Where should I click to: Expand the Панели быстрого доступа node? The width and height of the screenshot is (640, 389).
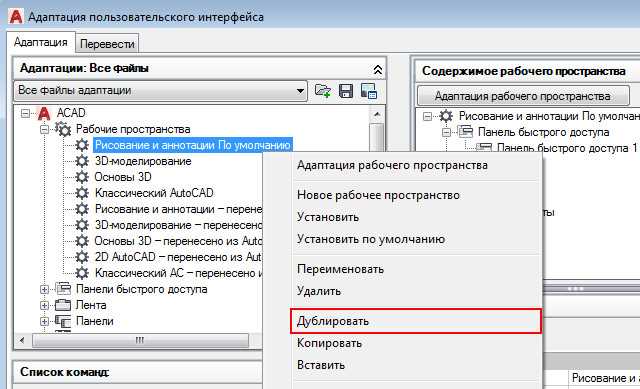44,289
